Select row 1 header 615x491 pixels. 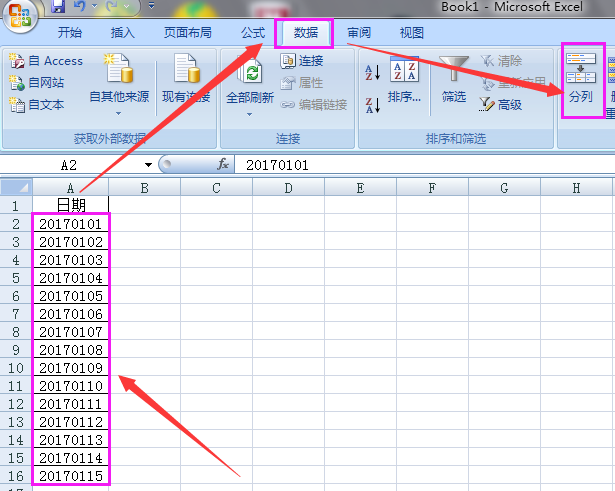pos(16,205)
